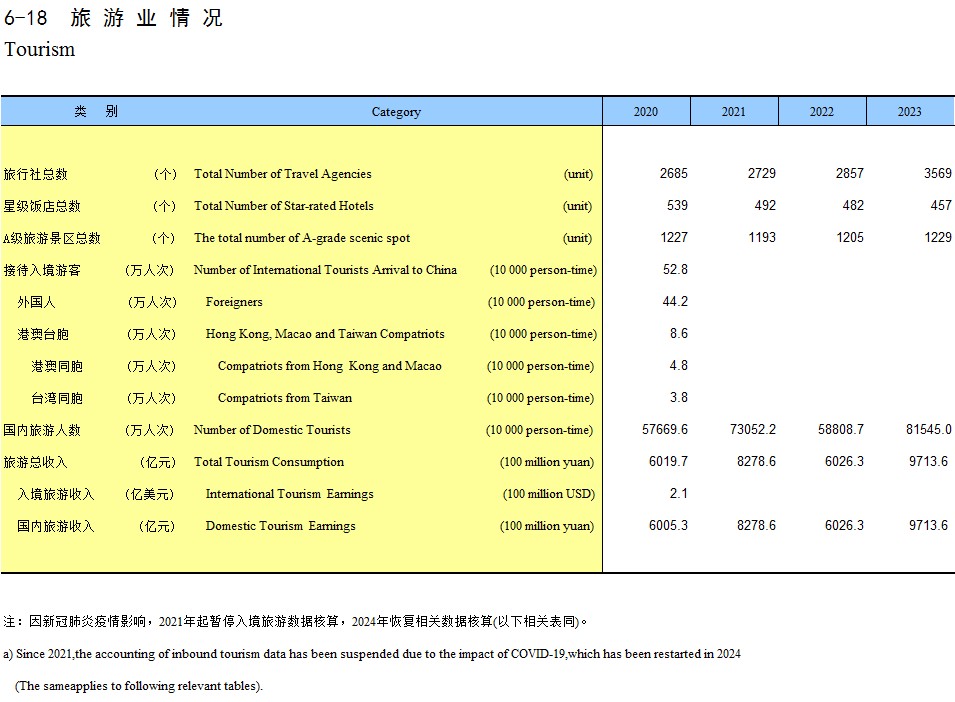Click the A级旅游景区总数 row label
This screenshot has height=702, width=955.
[52, 238]
